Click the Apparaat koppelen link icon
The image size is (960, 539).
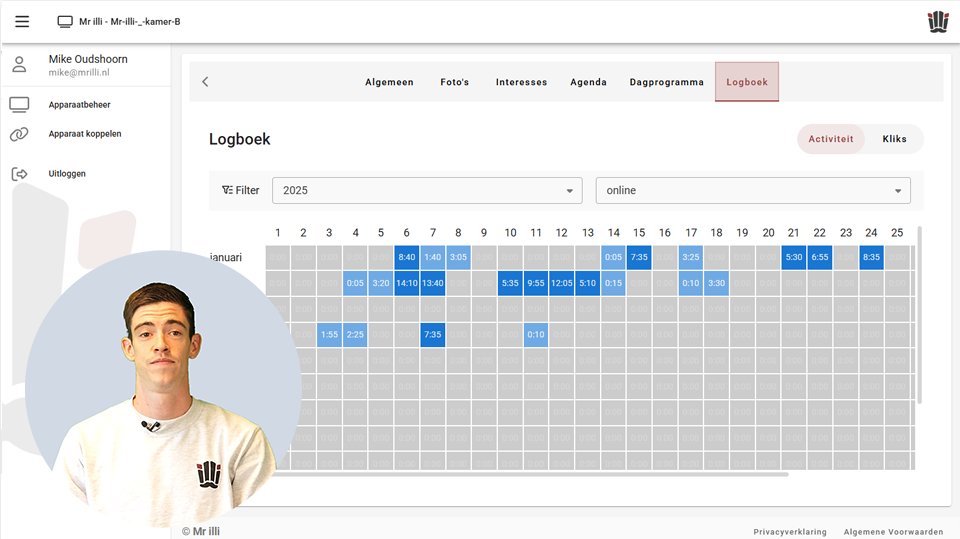click(x=19, y=134)
